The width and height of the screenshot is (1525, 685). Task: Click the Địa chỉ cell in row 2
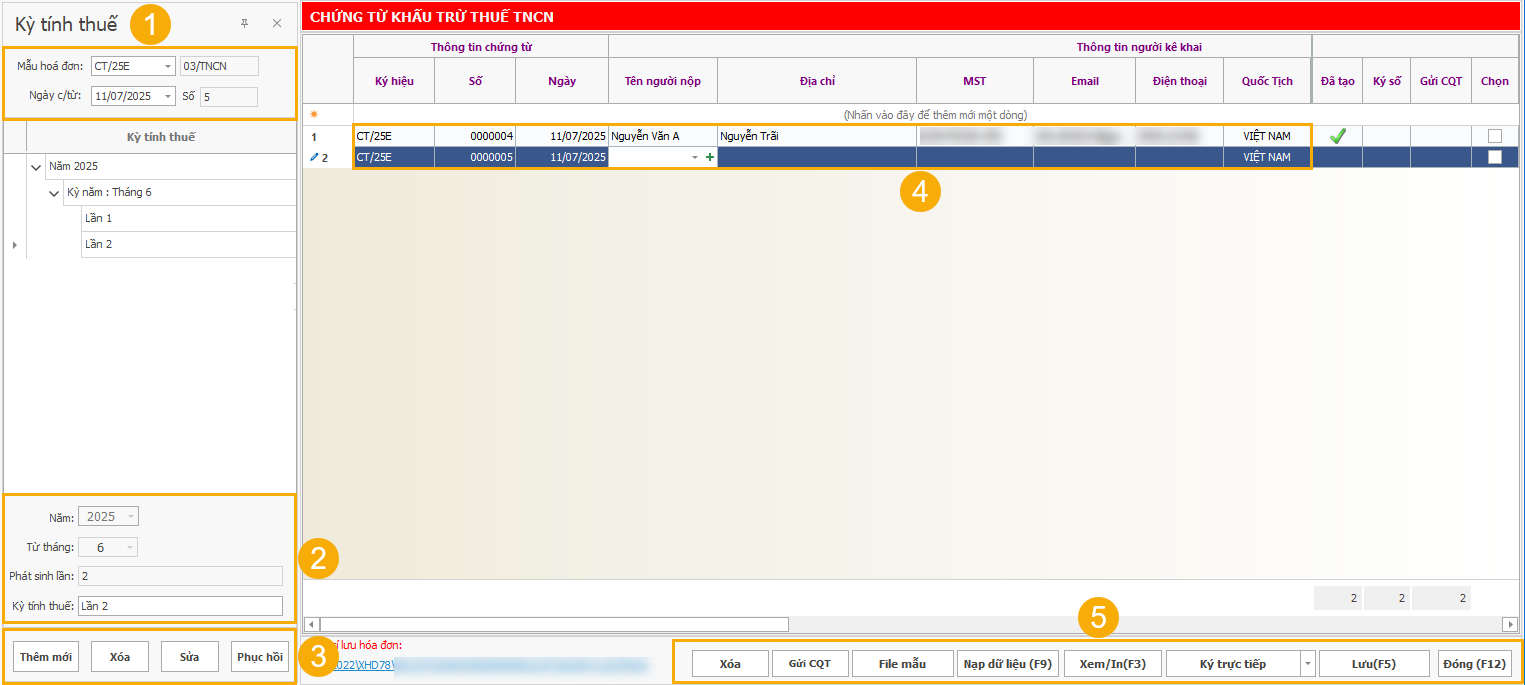tap(817, 157)
